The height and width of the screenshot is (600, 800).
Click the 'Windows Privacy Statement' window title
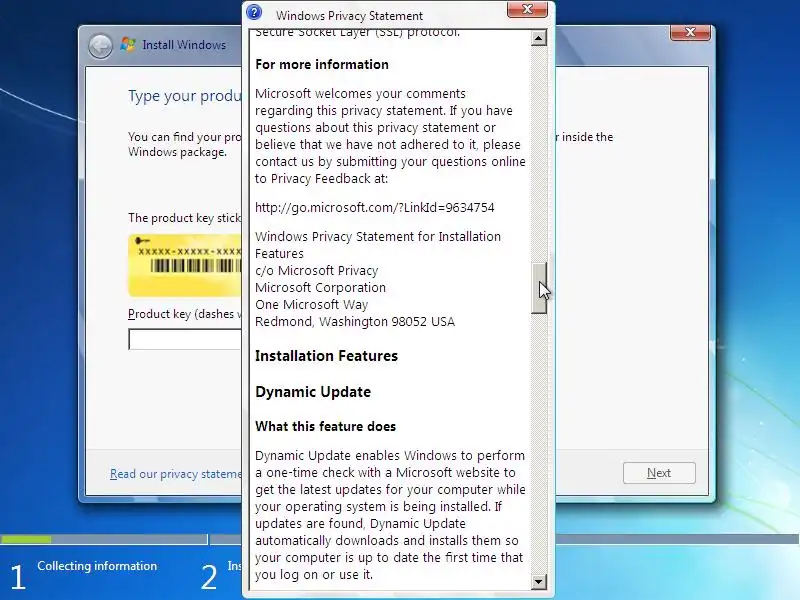pos(349,16)
